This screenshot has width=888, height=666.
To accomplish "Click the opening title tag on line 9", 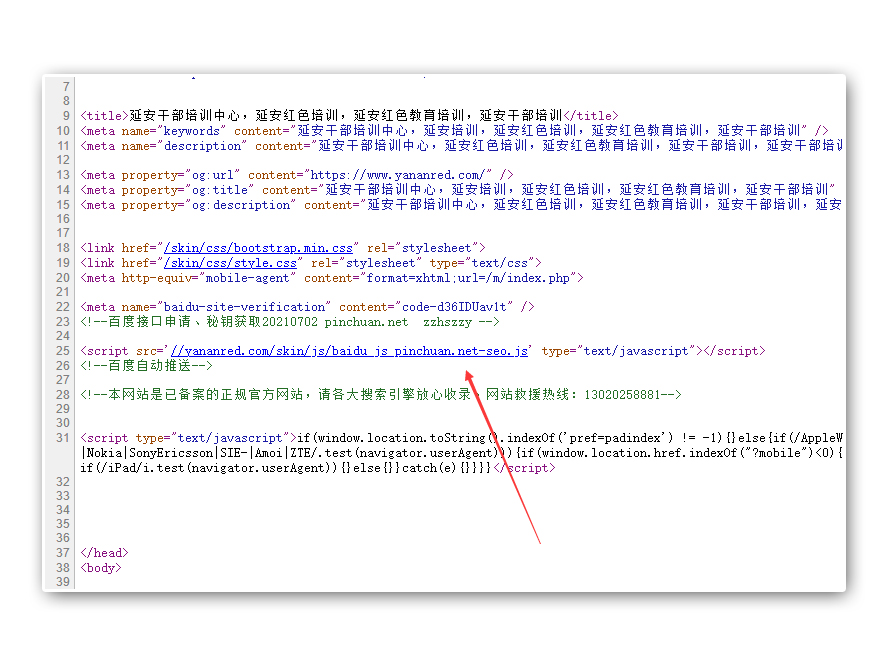I will (x=105, y=116).
